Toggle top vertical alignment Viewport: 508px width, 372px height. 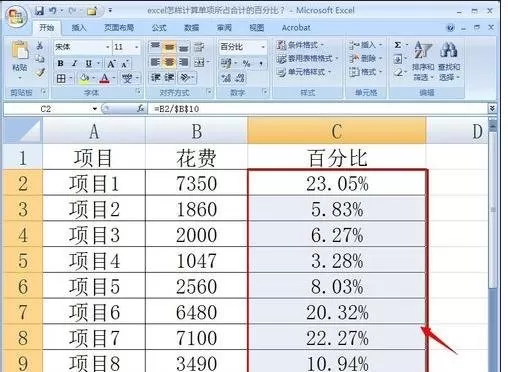(x=155, y=47)
